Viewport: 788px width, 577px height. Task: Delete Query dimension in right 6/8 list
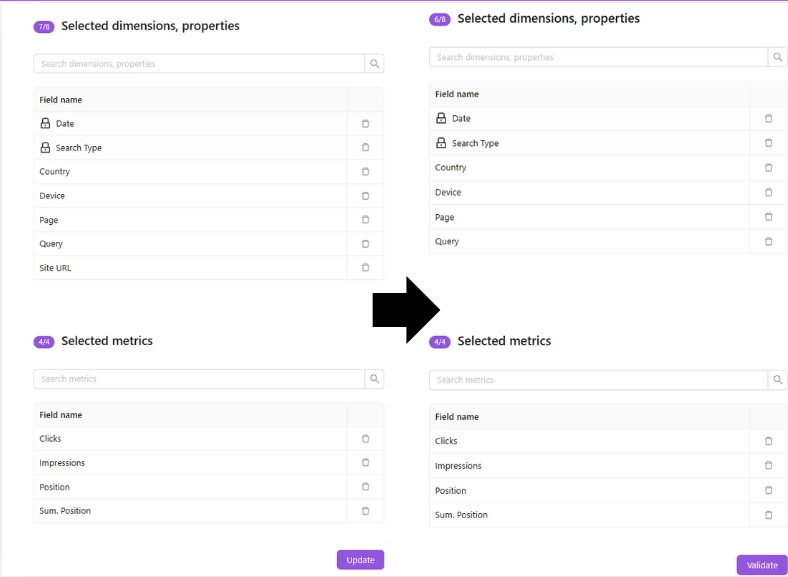pos(768,241)
